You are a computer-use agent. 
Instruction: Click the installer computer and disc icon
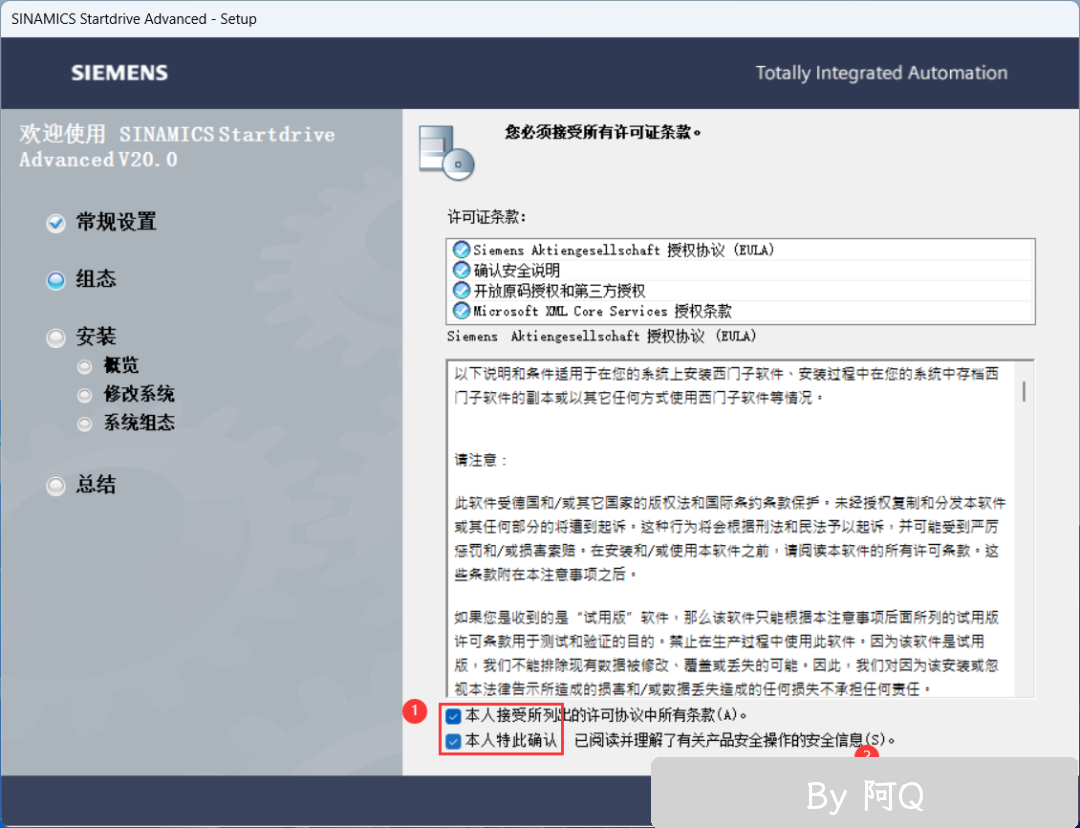tap(446, 153)
